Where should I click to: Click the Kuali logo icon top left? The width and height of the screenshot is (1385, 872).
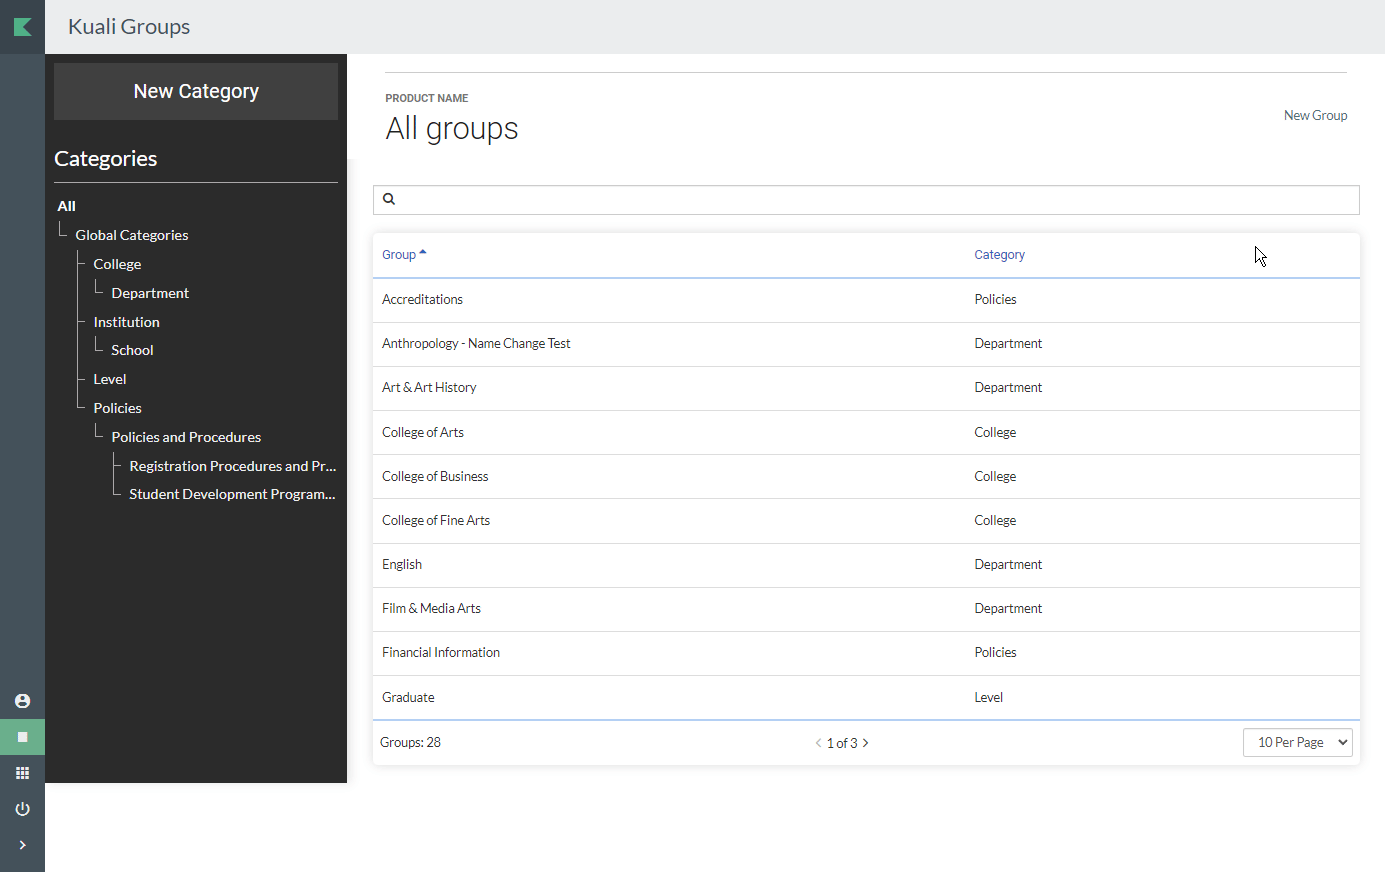22,27
